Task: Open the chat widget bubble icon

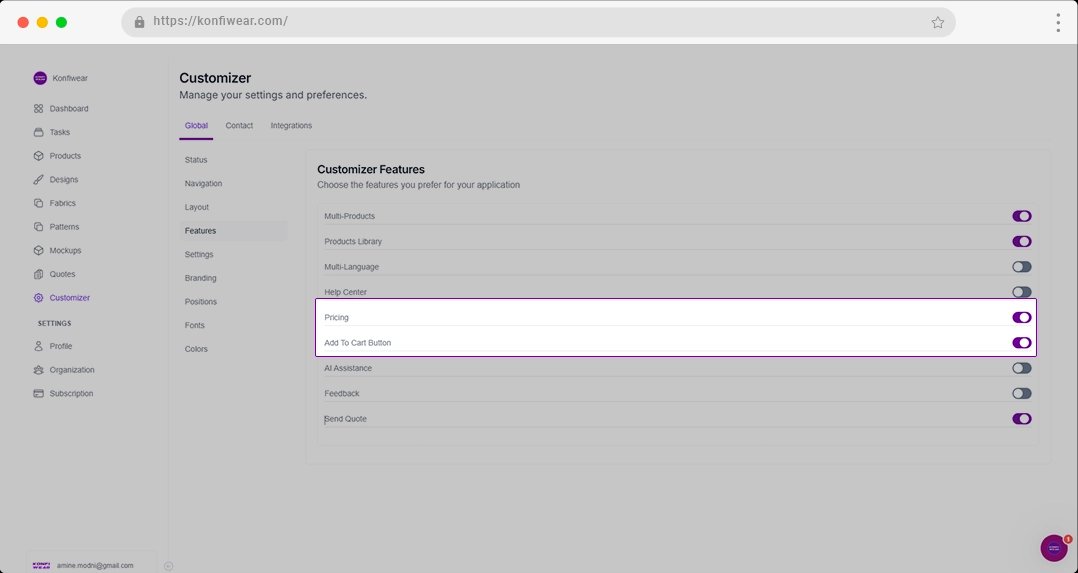Action: click(1054, 548)
